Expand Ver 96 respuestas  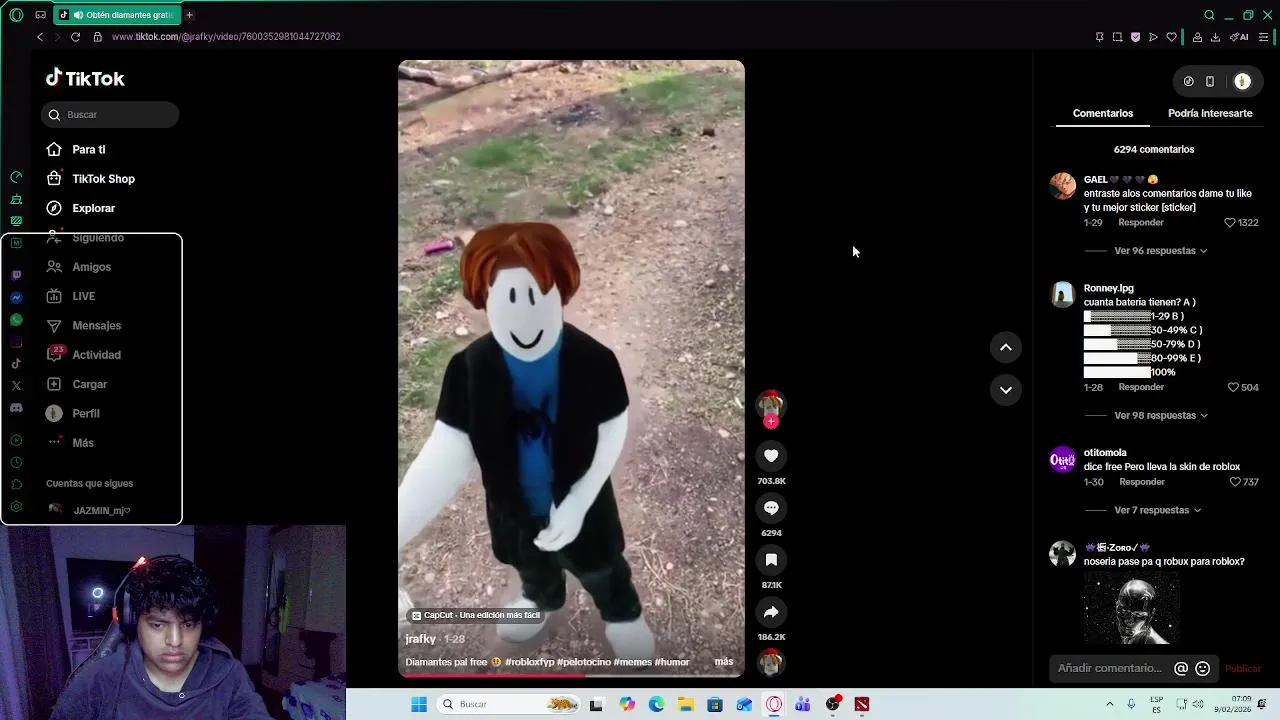(1160, 251)
